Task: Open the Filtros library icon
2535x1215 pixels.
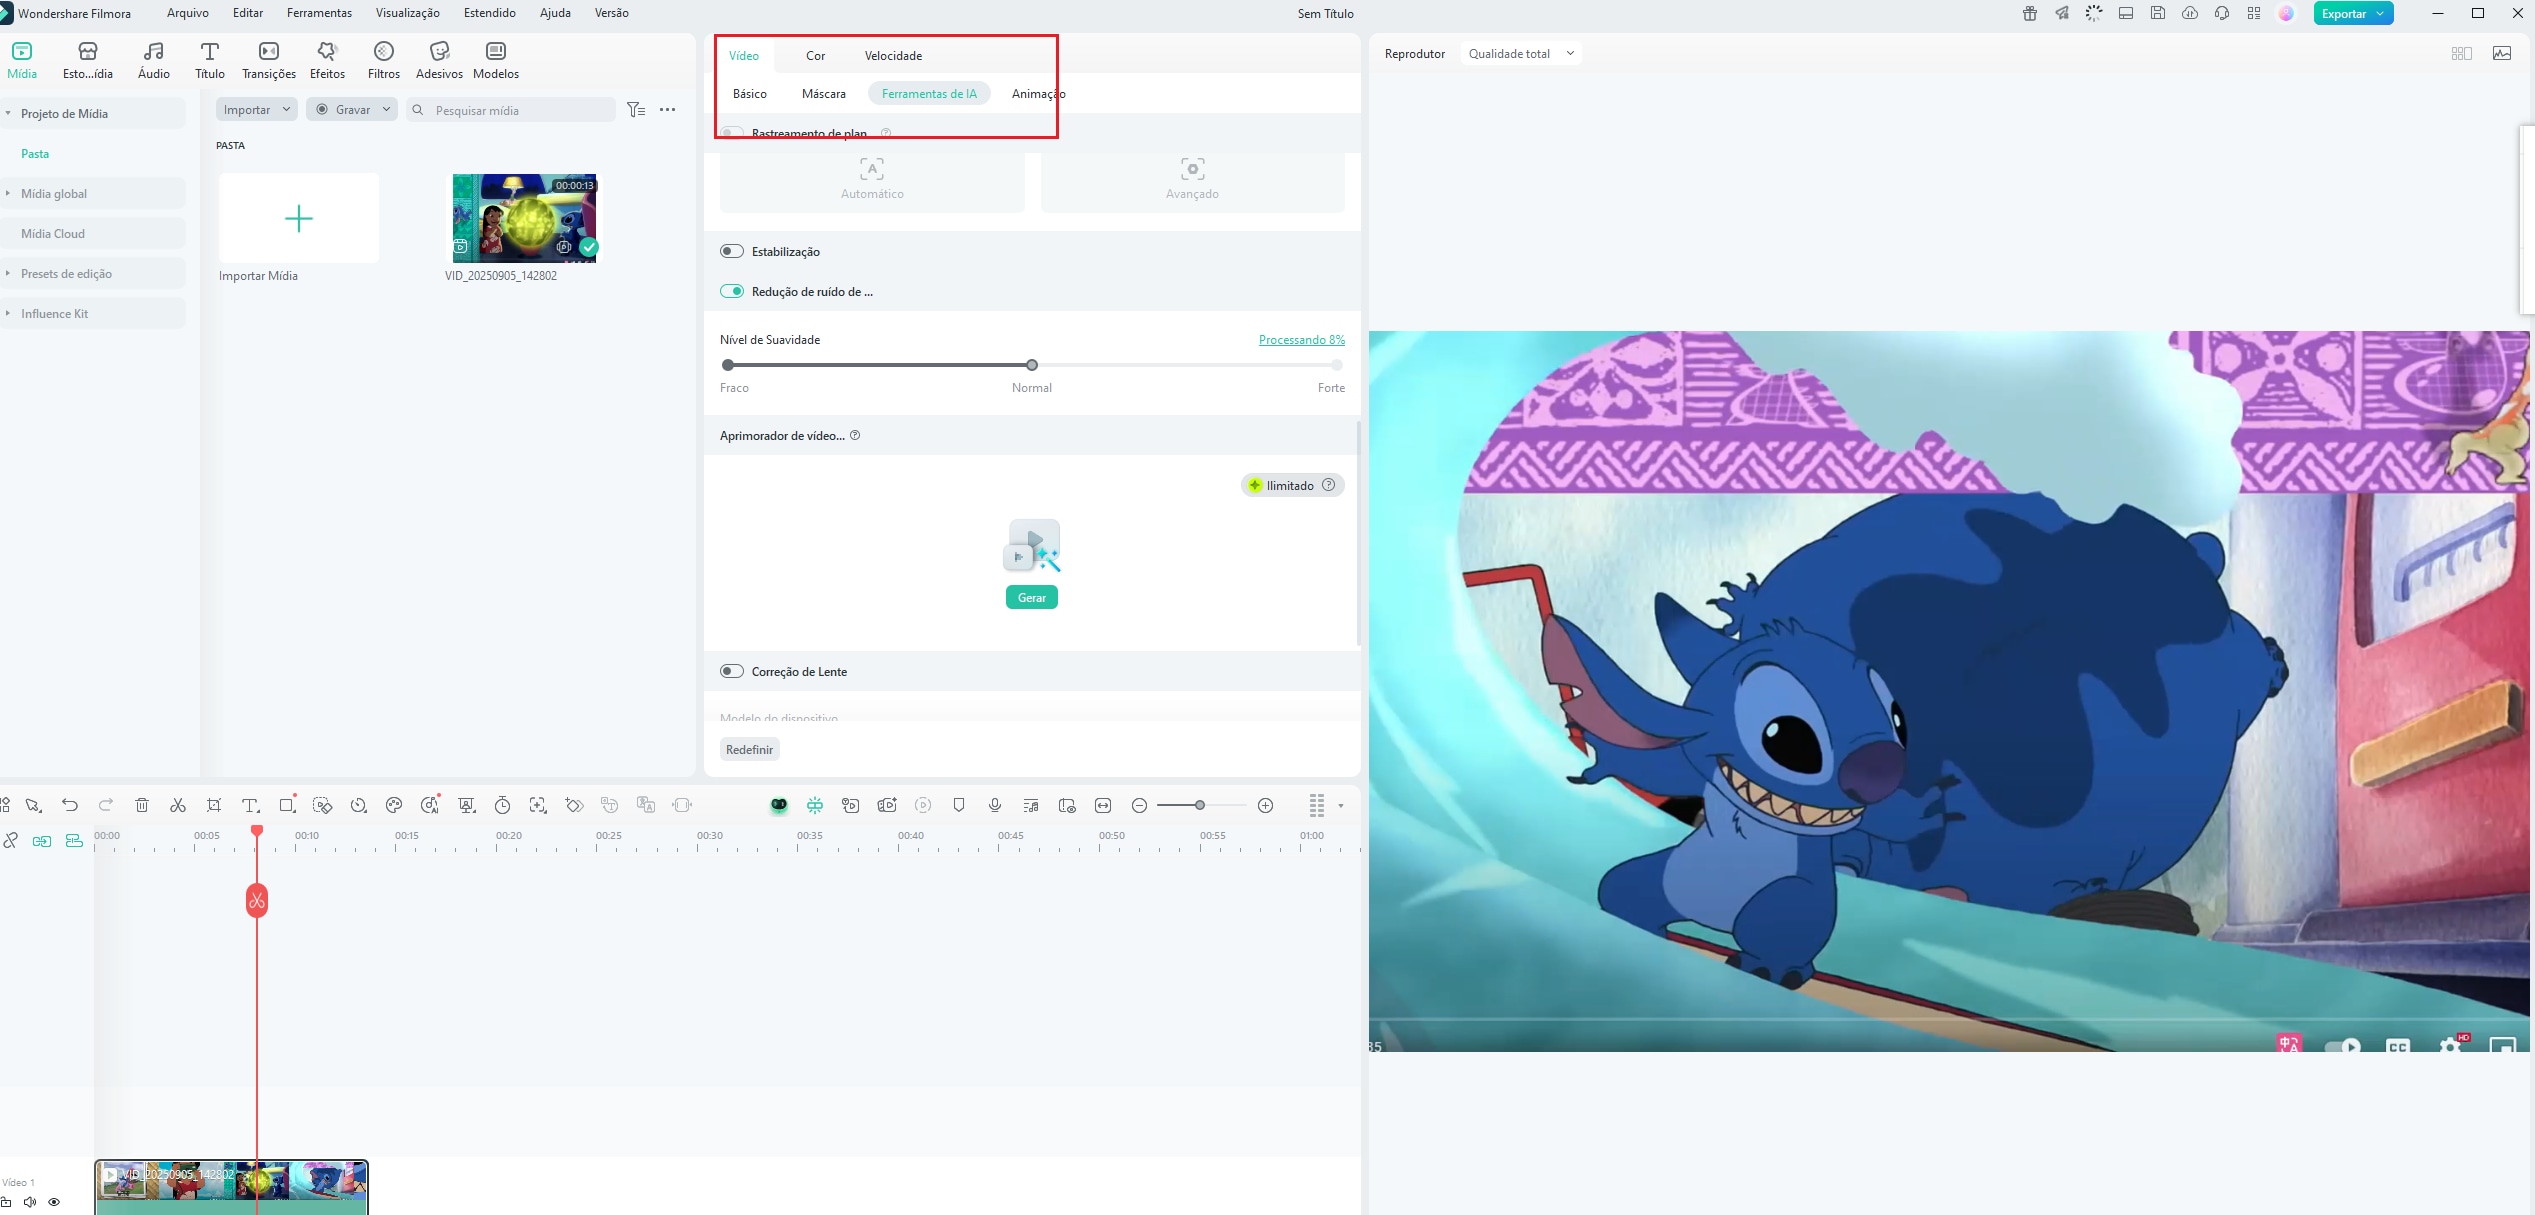Action: click(384, 60)
